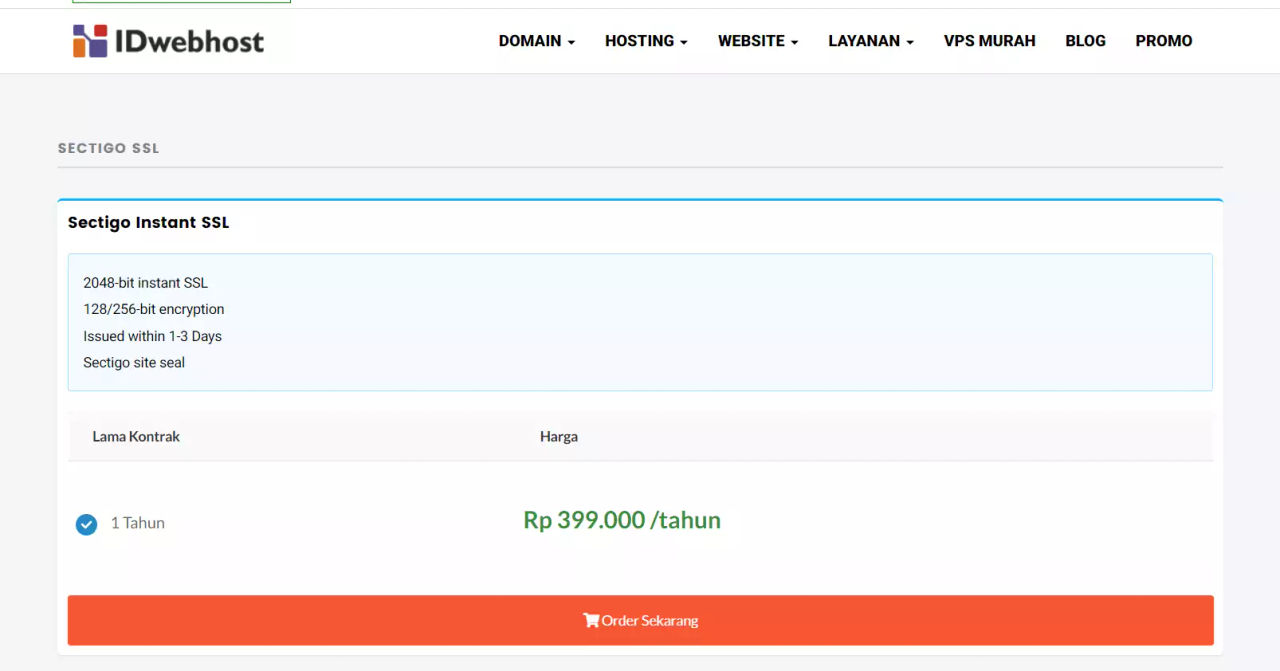Click the IDwebhost logo
This screenshot has width=1280, height=671.
(168, 41)
